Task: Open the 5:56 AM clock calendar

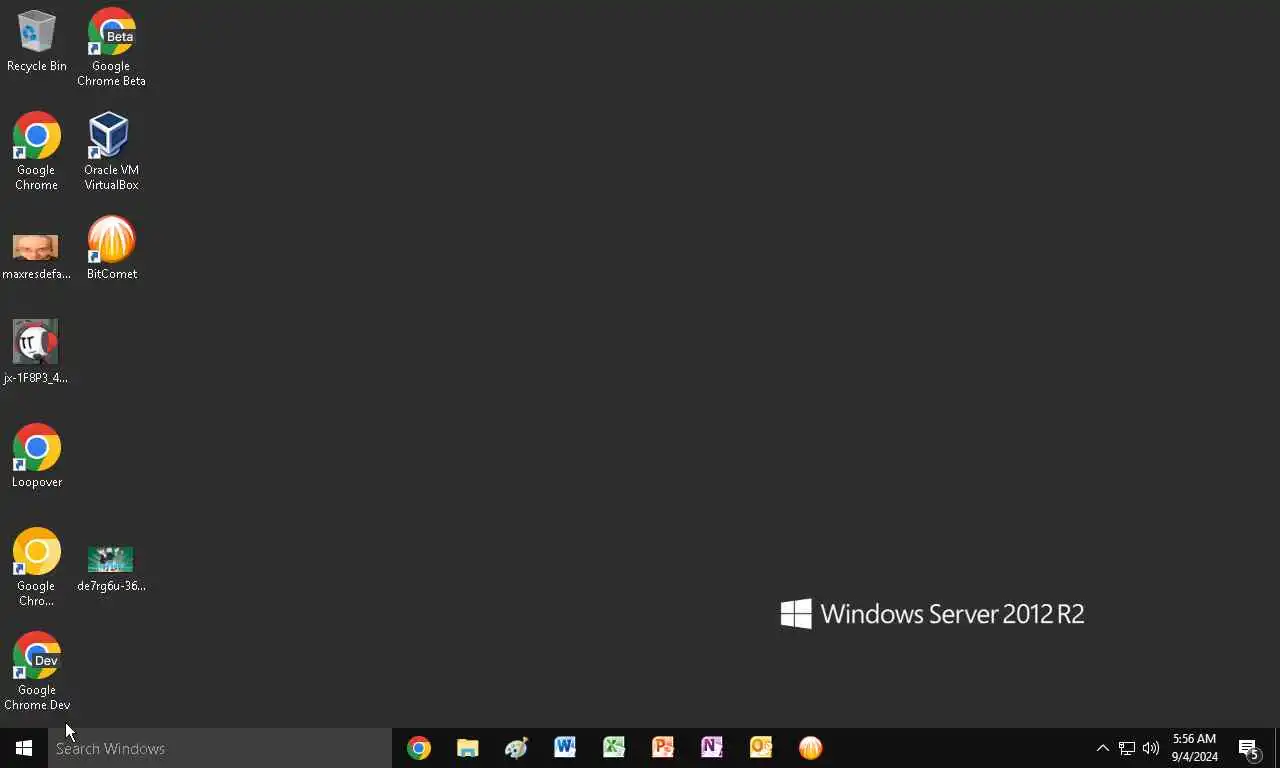Action: pos(1195,748)
